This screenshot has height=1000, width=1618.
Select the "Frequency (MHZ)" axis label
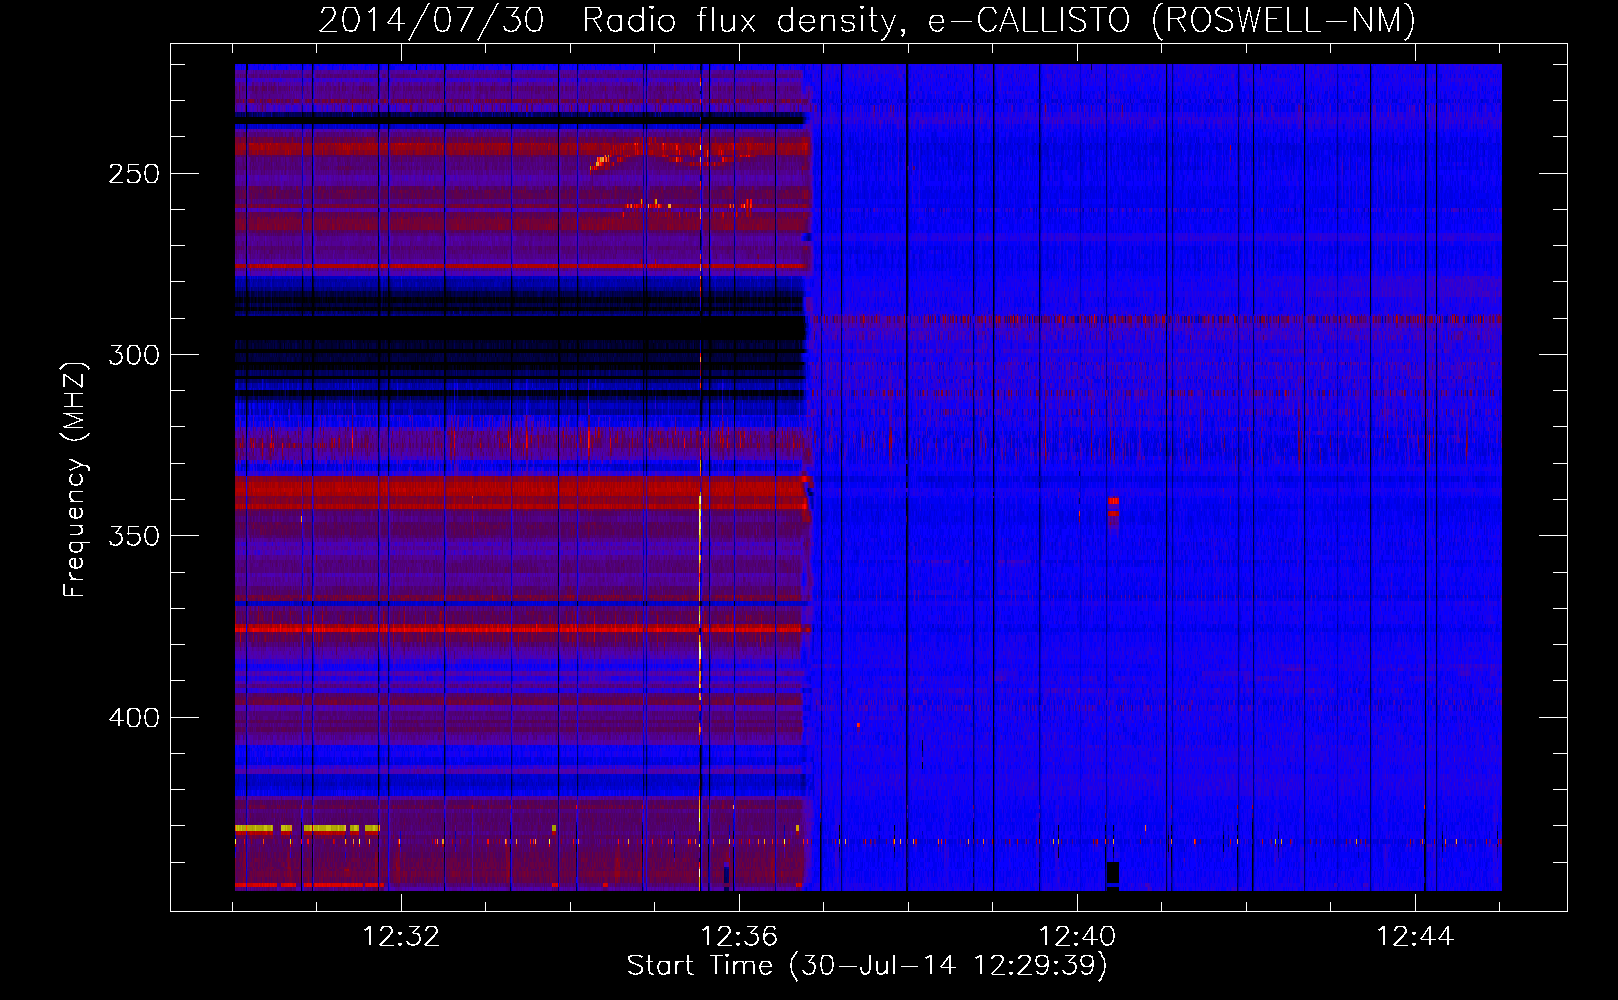75,479
